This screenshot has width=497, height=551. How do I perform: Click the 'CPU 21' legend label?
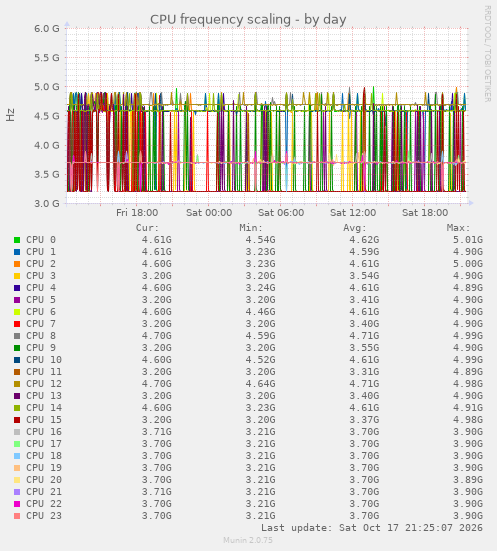click(44, 492)
